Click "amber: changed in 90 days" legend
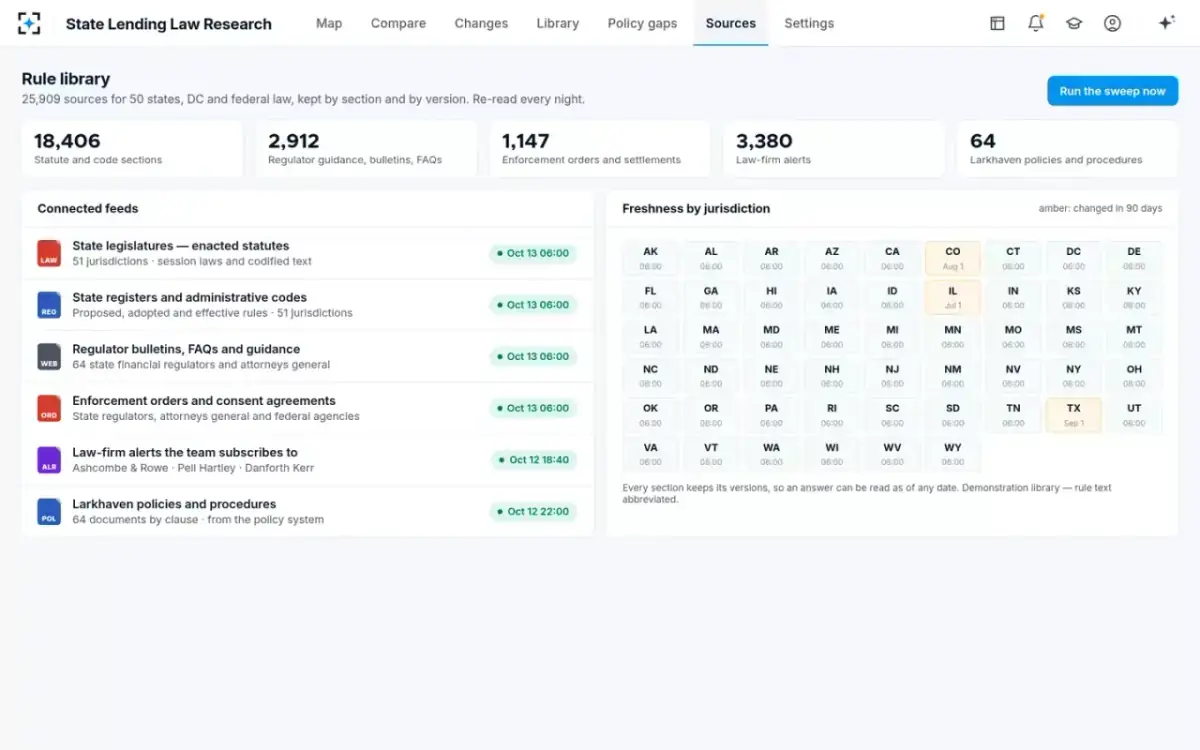1200x750 pixels. (1100, 209)
